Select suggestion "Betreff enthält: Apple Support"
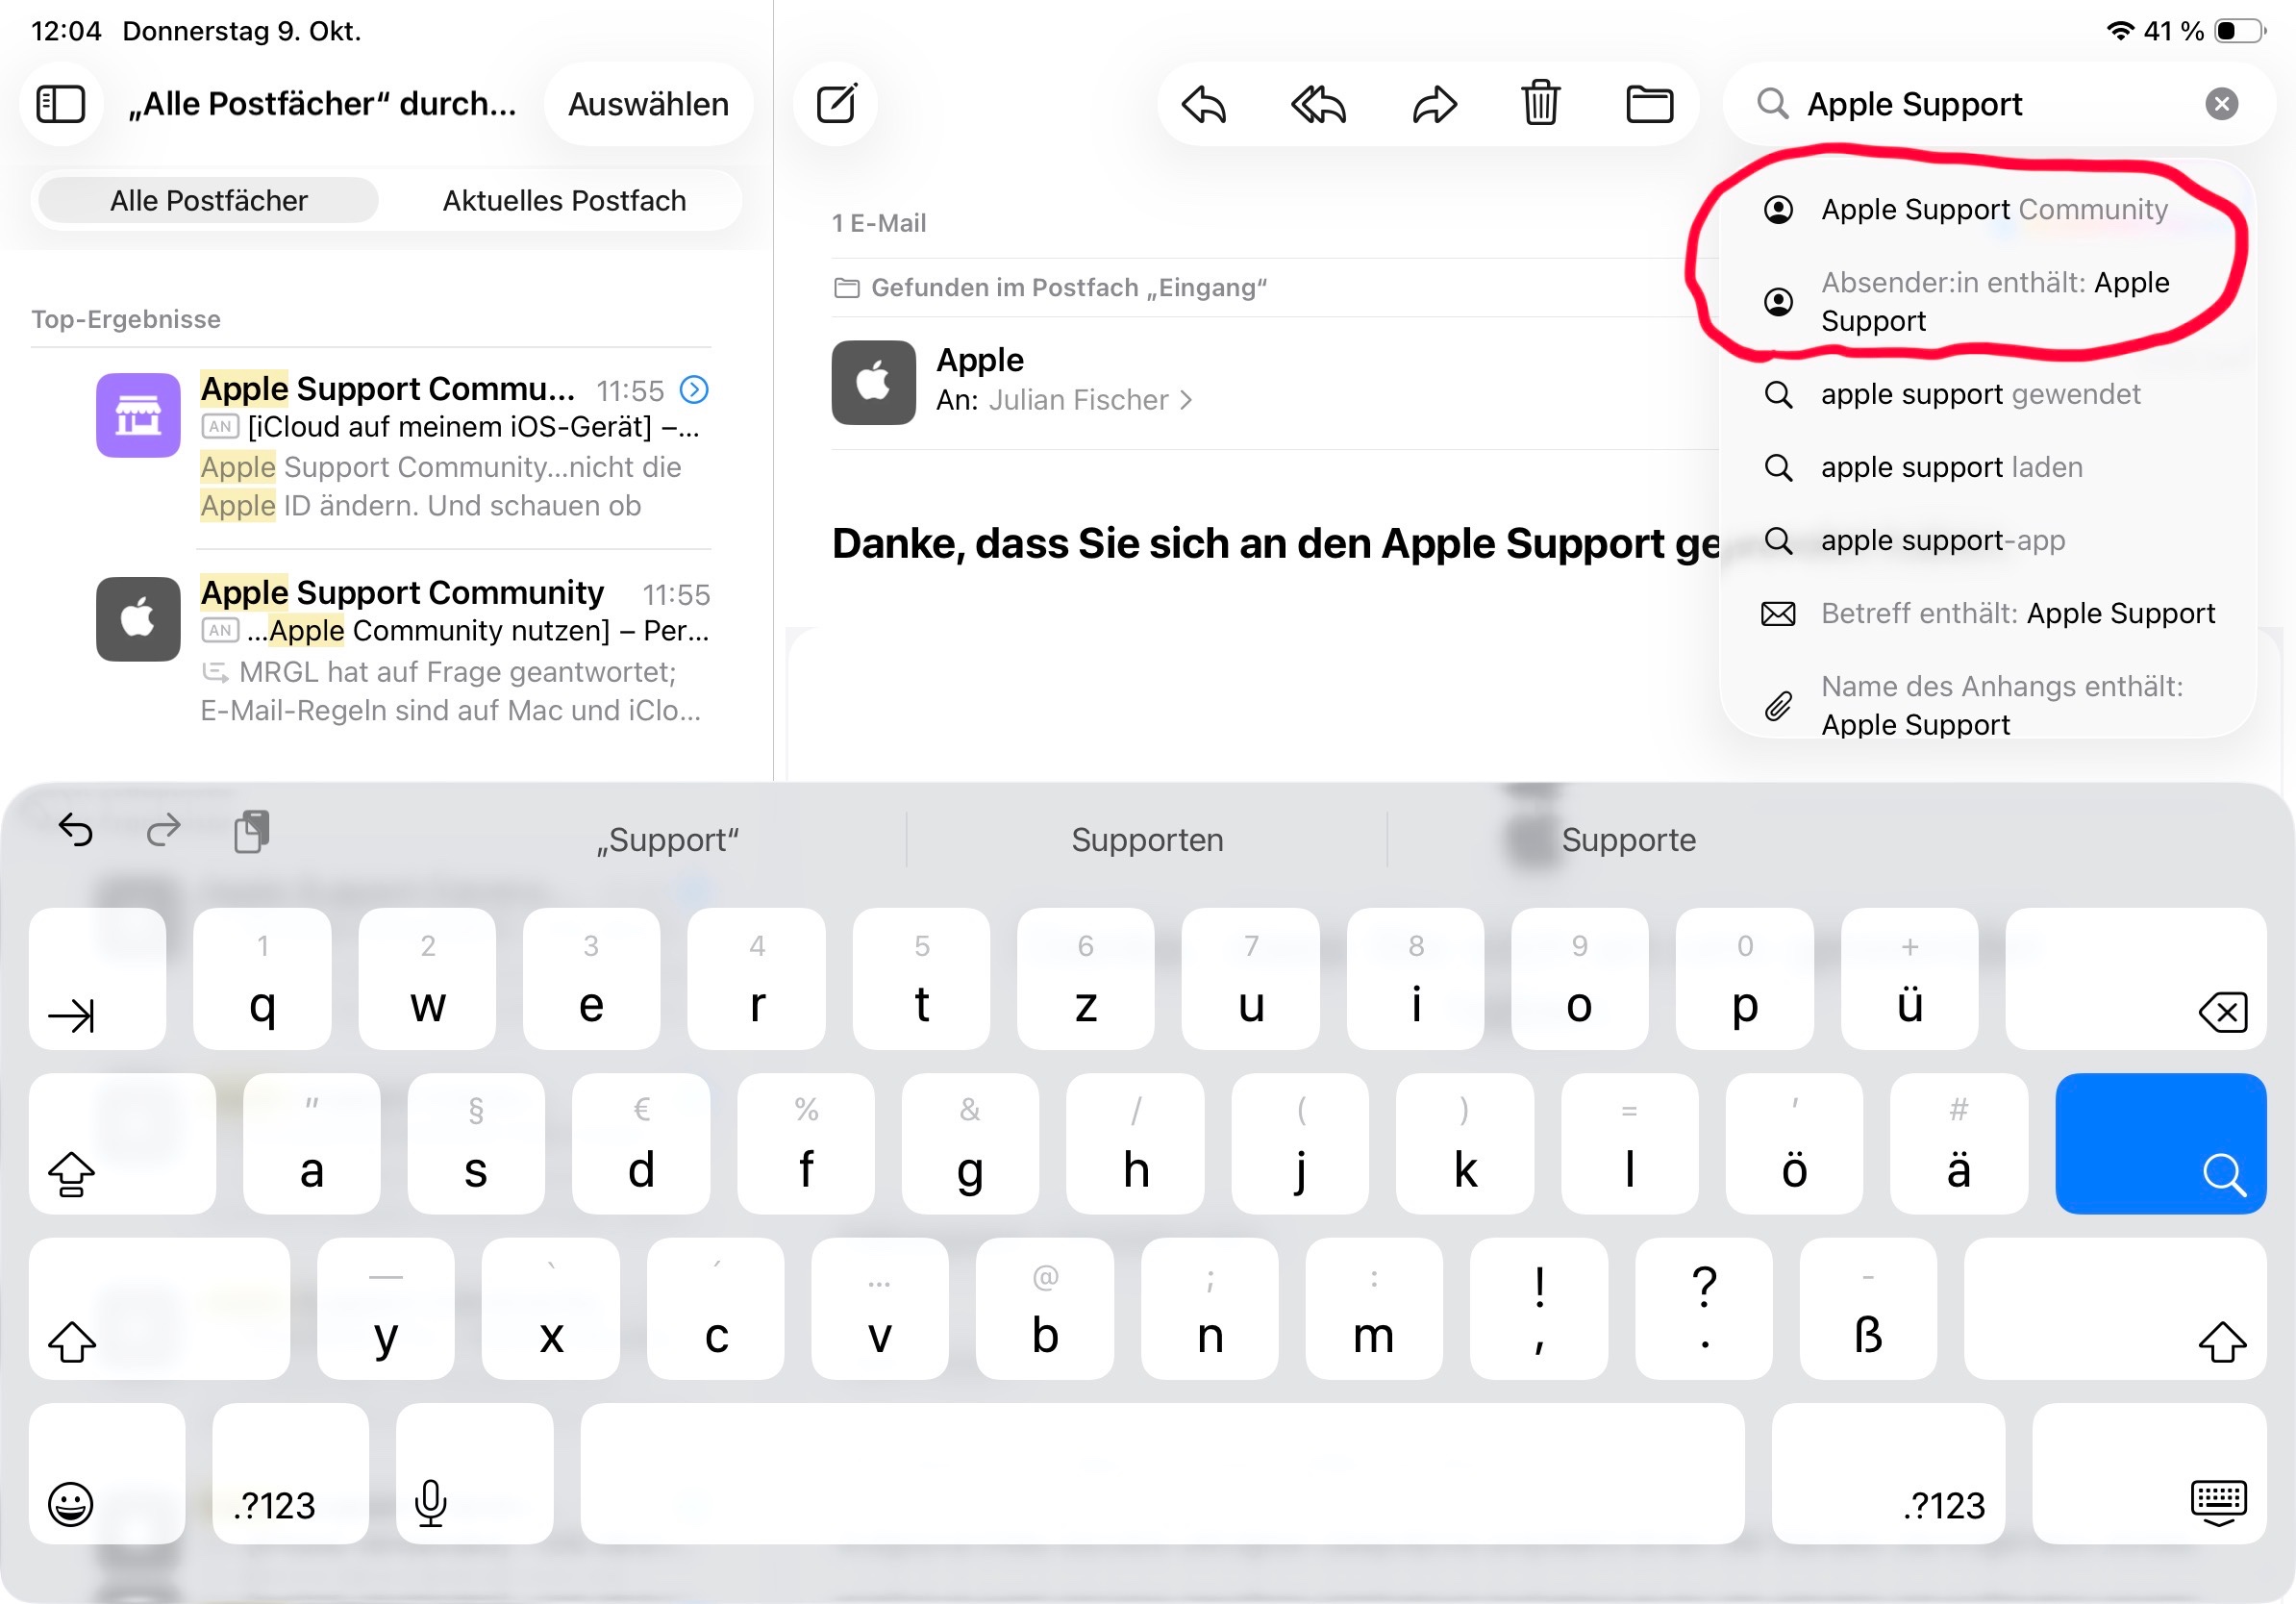2296x1604 pixels. click(x=2016, y=613)
